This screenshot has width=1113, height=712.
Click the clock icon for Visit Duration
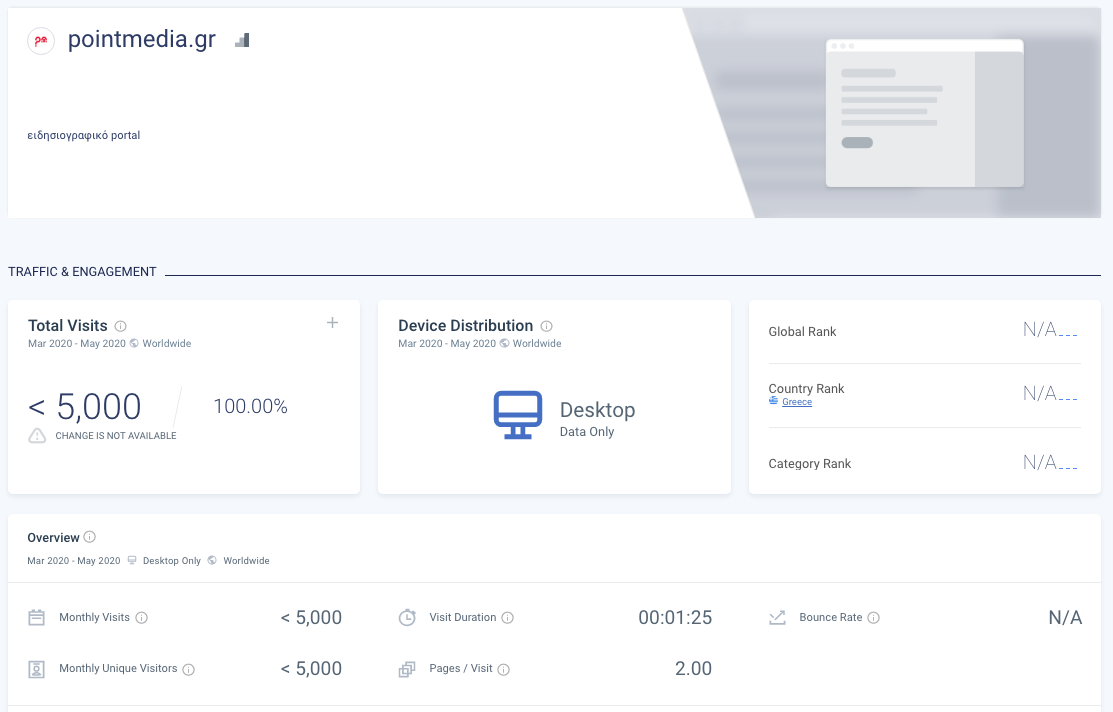(x=407, y=618)
